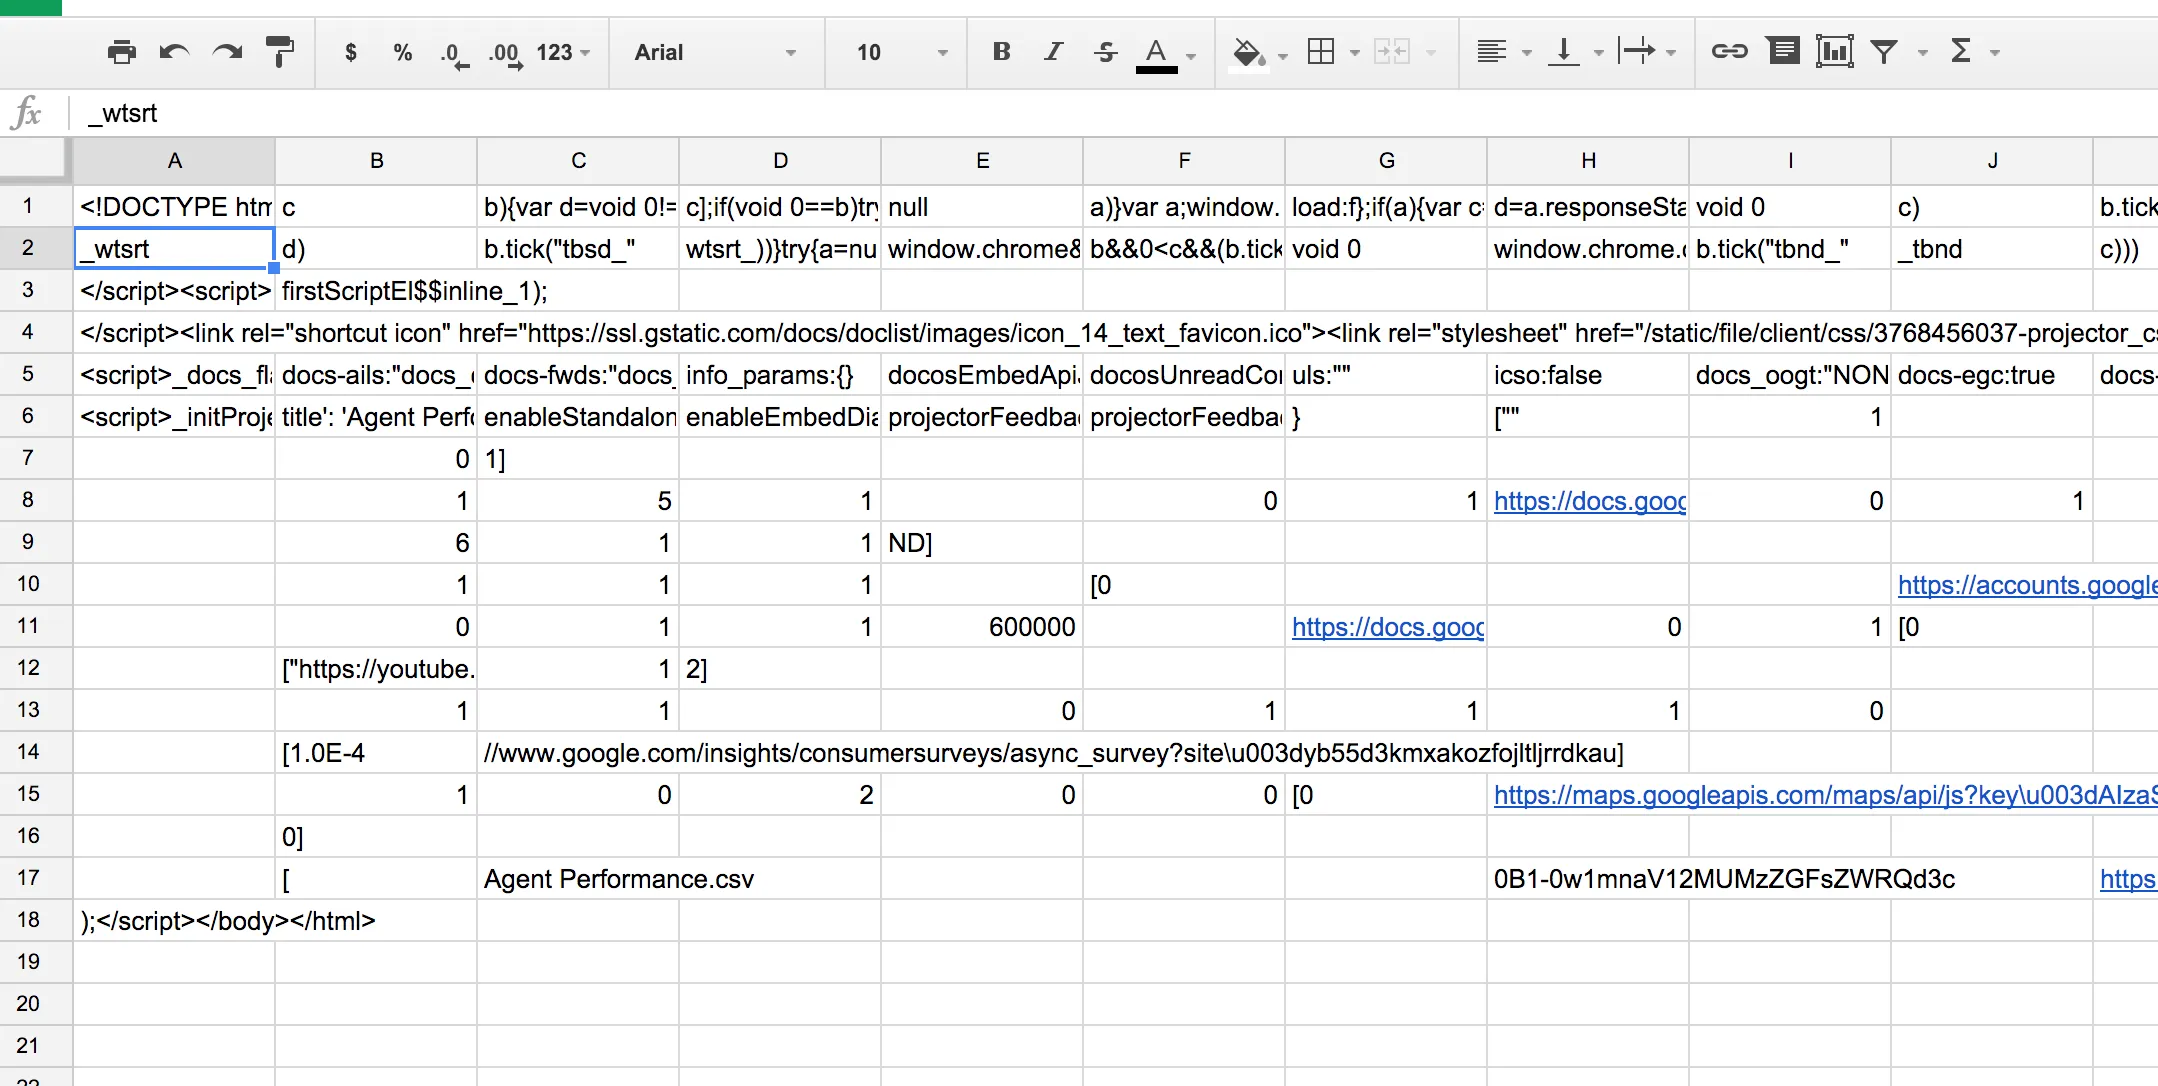The height and width of the screenshot is (1086, 2158).
Task: Expand the 123 number format menu
Action: 563,52
